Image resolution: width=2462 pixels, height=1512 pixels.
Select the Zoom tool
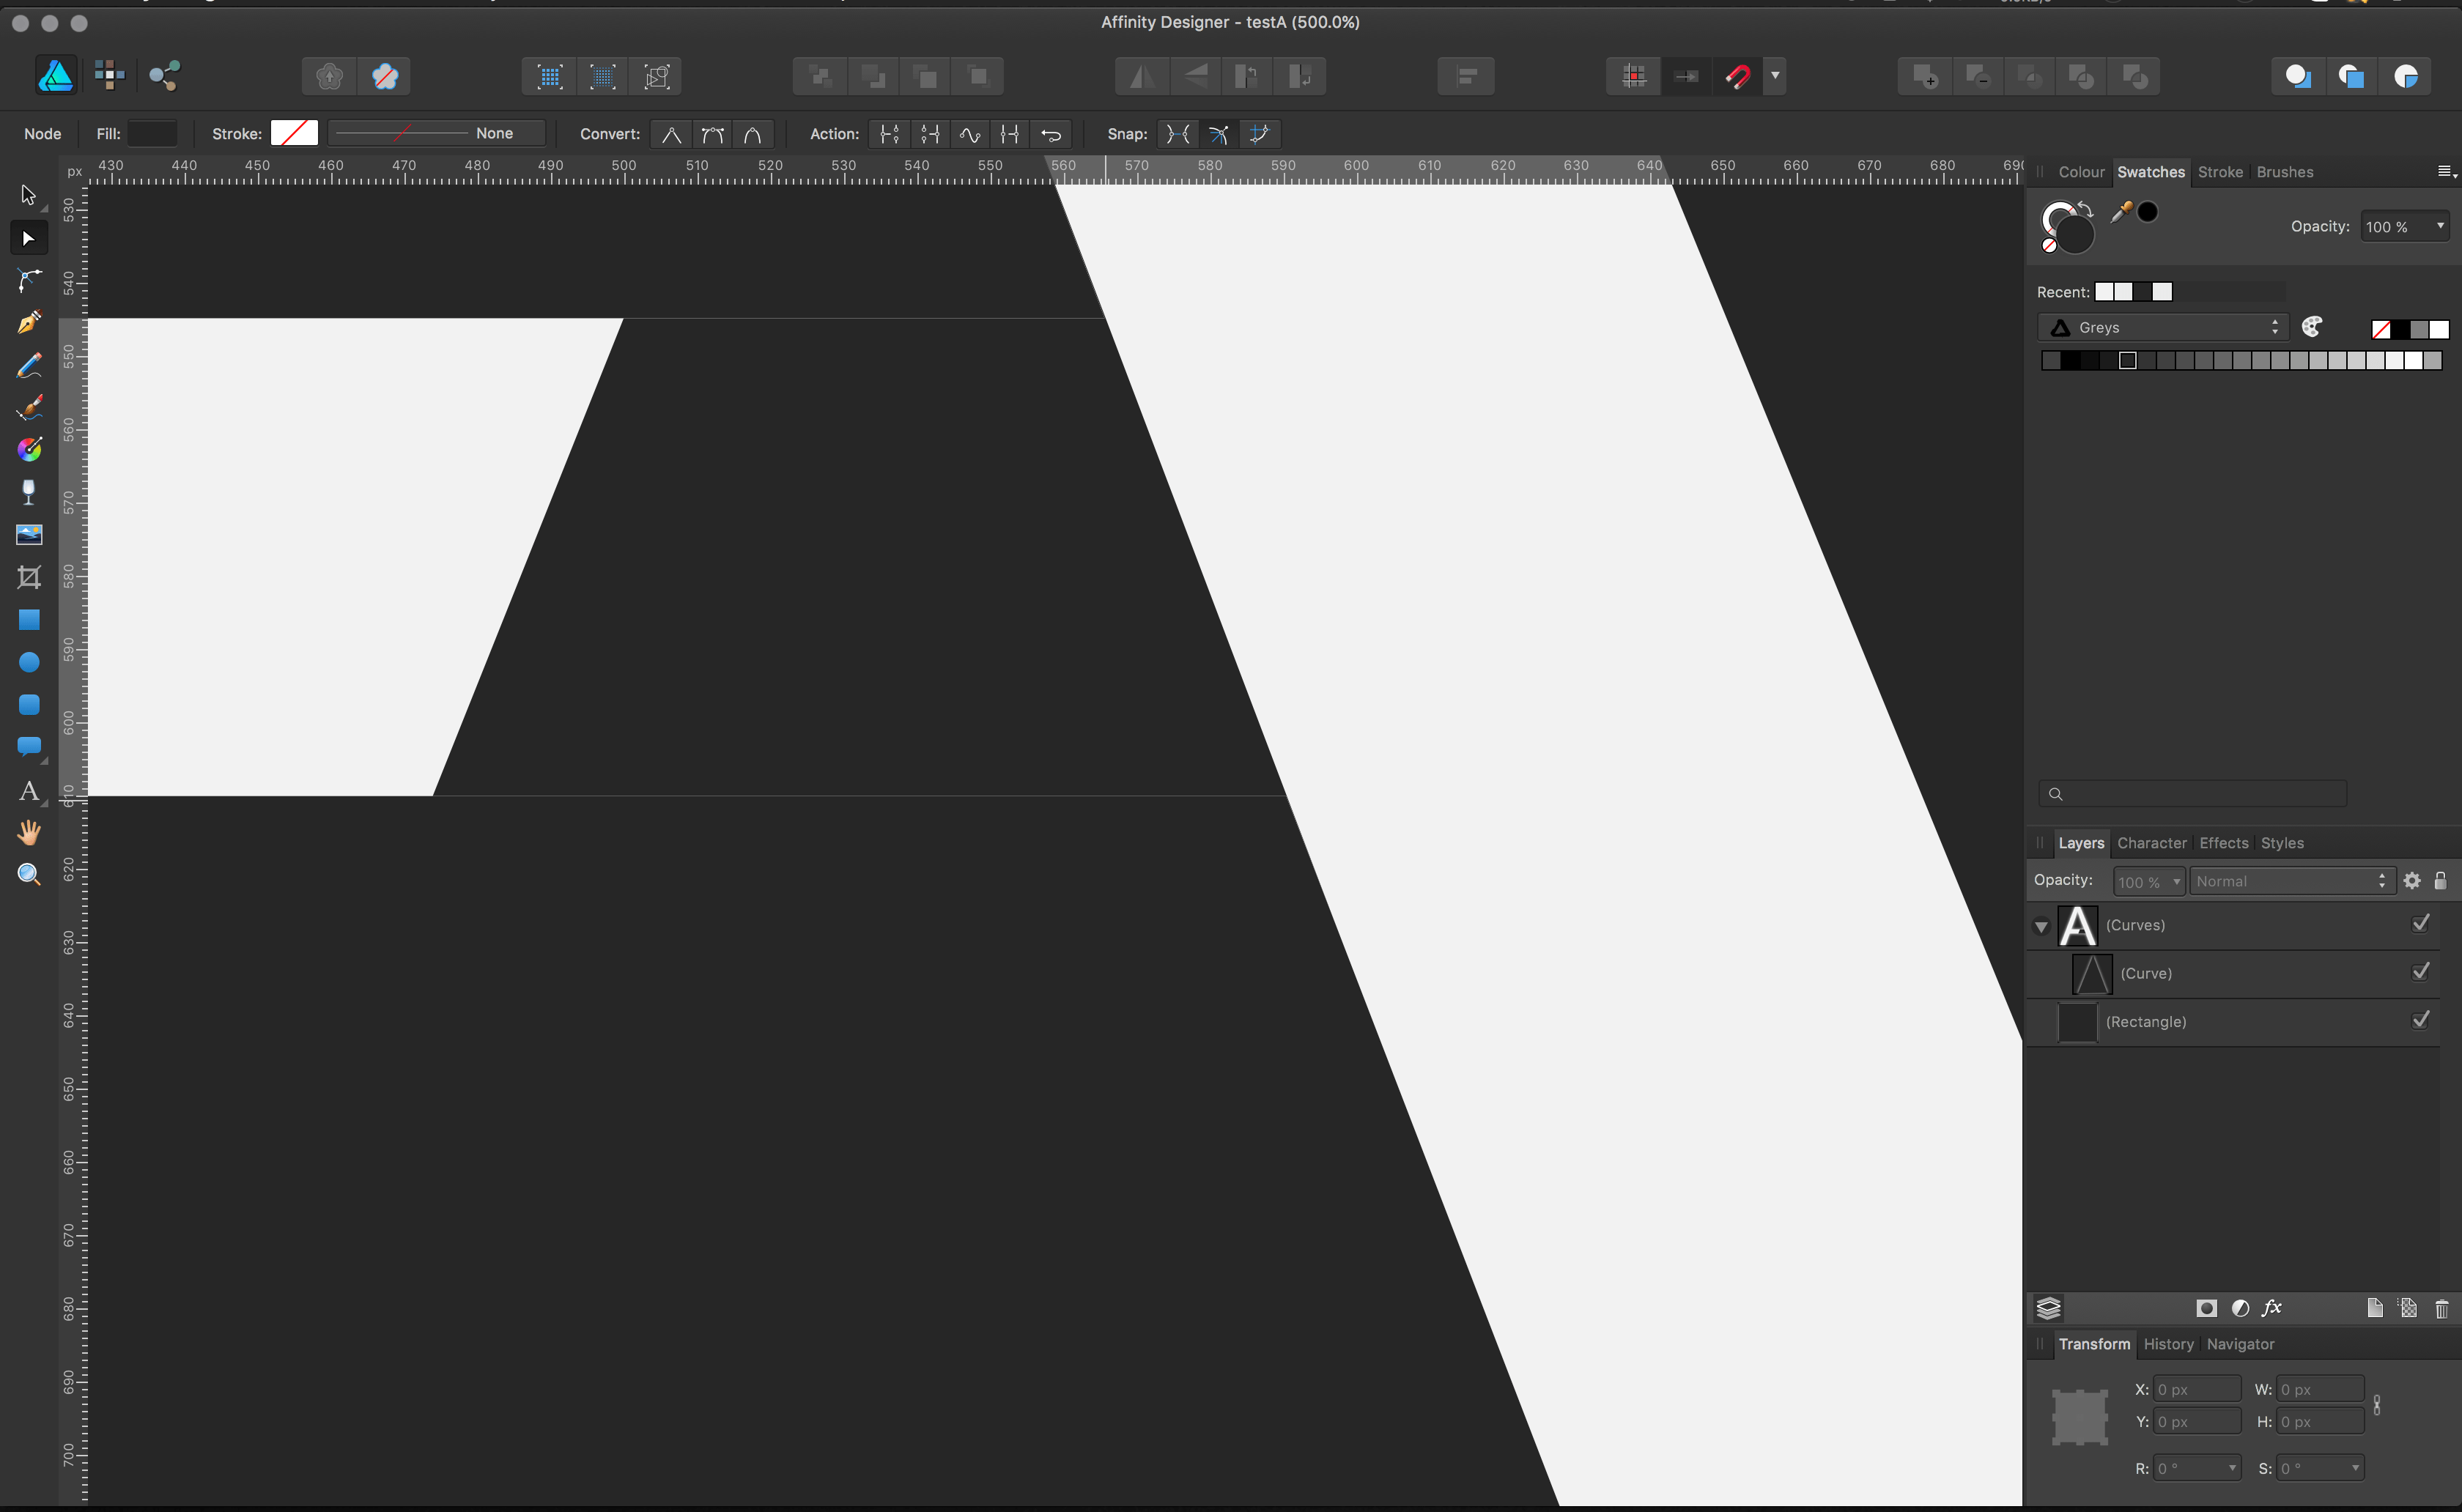(29, 874)
